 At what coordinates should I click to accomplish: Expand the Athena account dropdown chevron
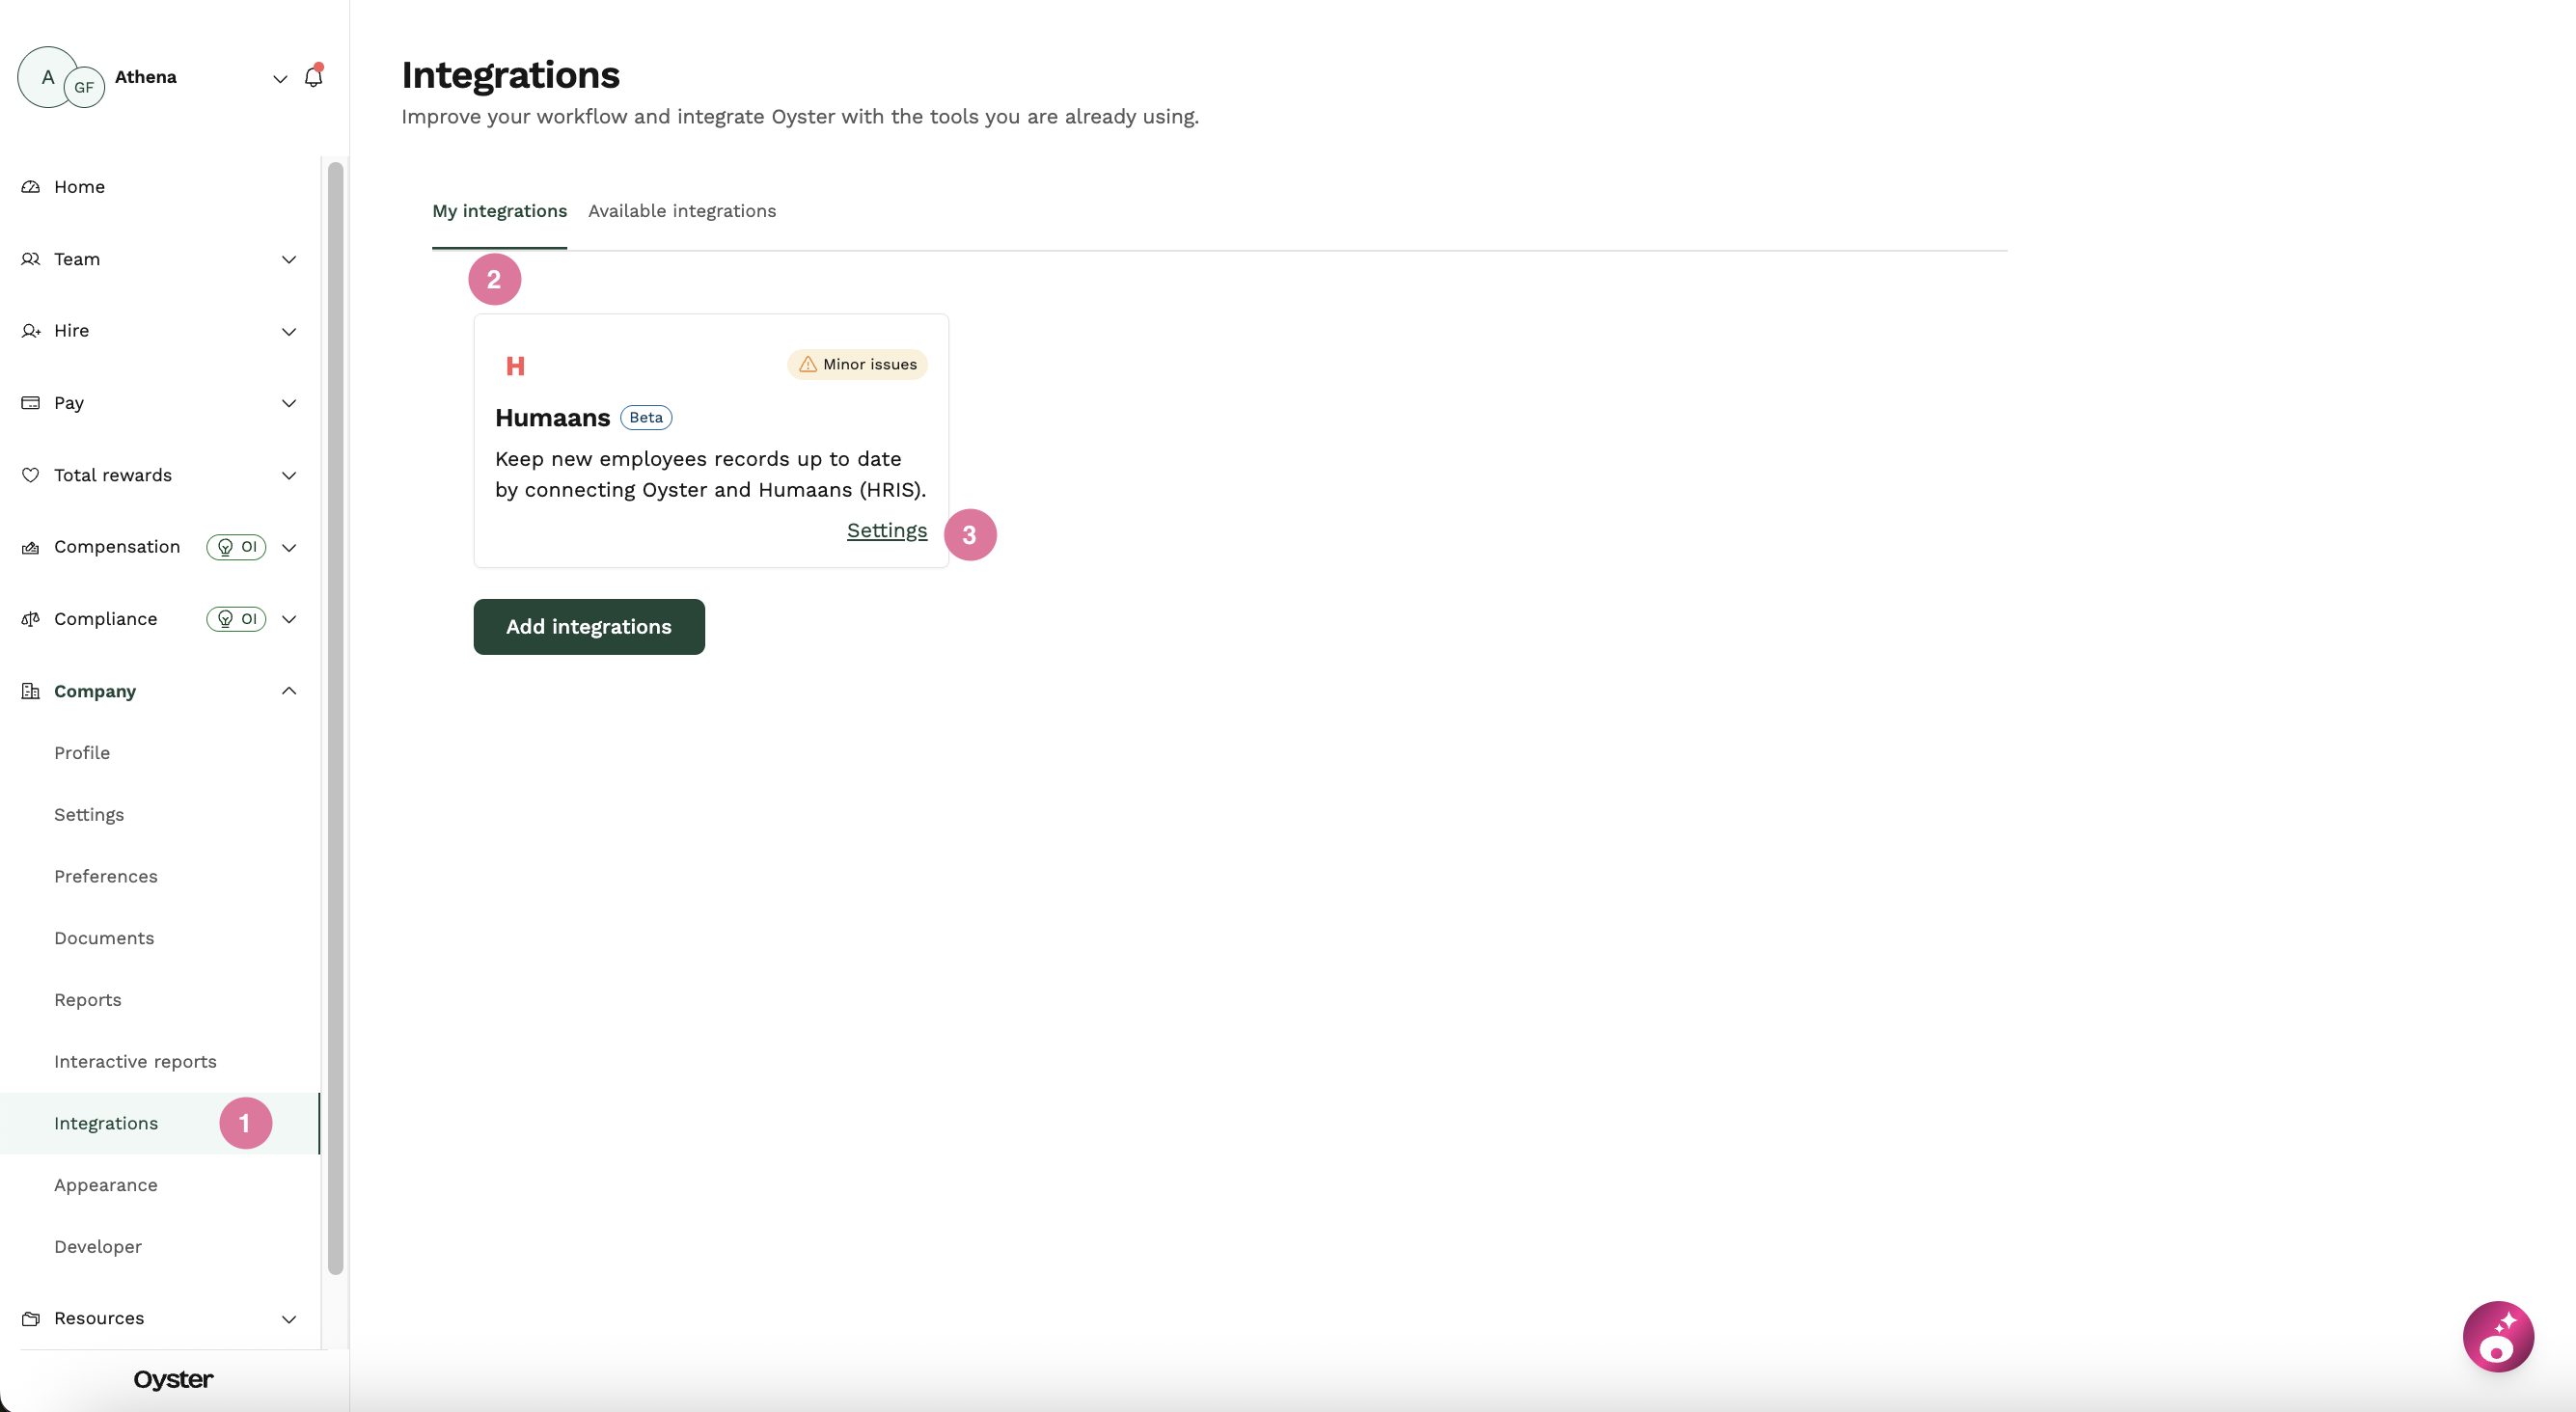[280, 78]
